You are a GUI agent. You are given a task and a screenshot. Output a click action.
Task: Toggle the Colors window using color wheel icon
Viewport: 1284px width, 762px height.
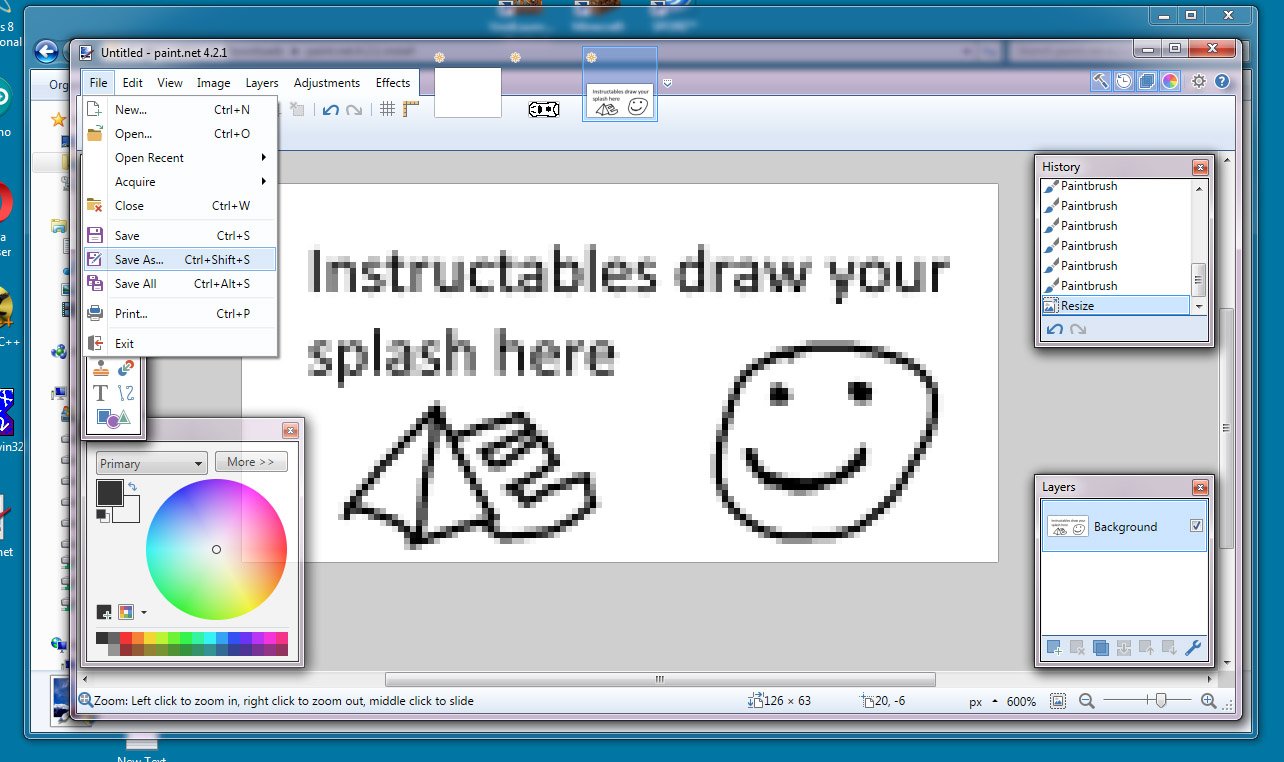[x=1170, y=82]
